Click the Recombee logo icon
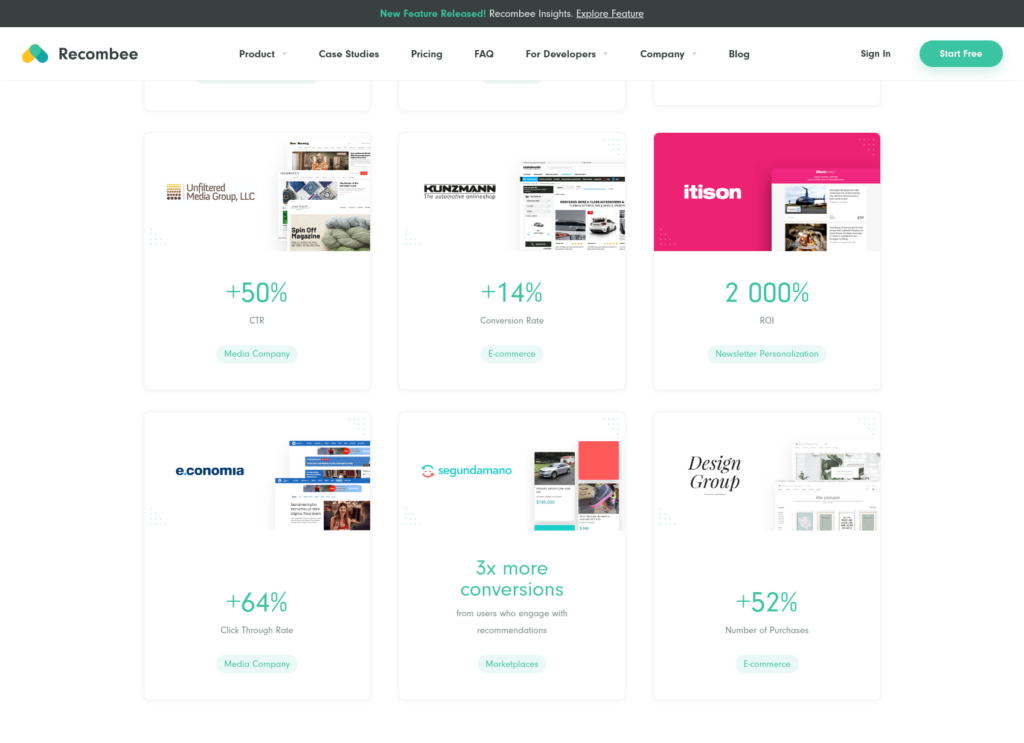Viewport: 1024px width, 743px height. [x=35, y=54]
